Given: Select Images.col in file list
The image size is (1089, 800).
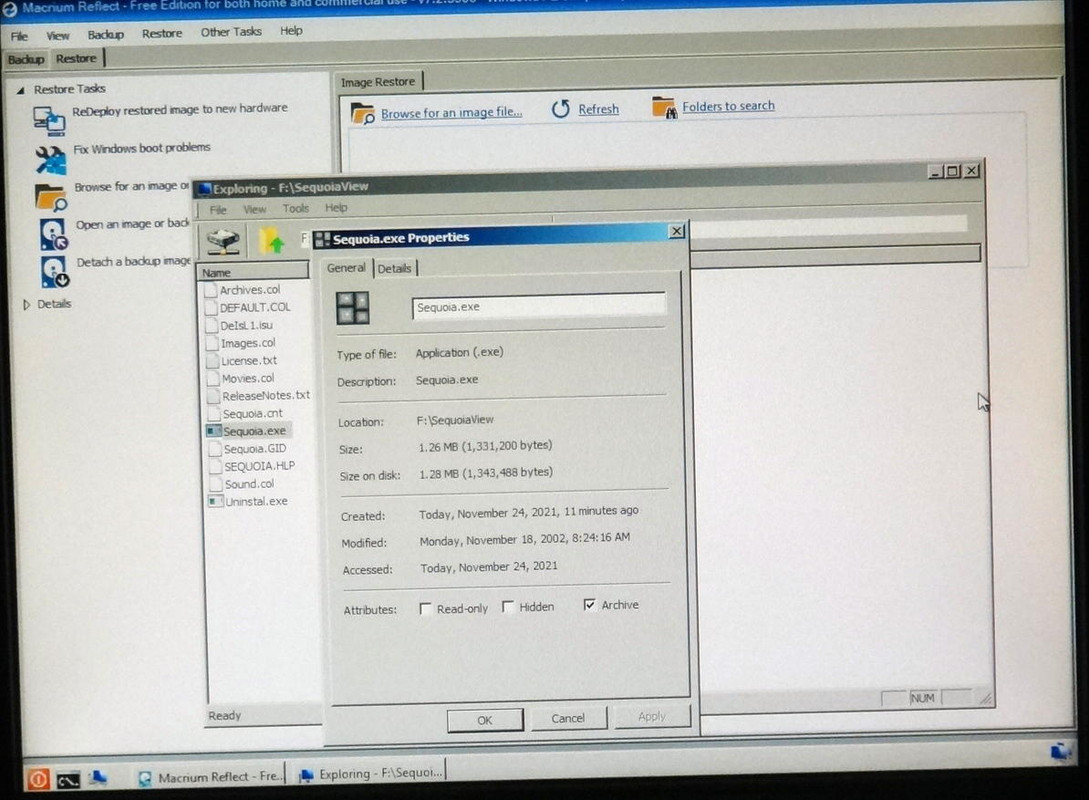Looking at the screenshot, I should coord(248,343).
